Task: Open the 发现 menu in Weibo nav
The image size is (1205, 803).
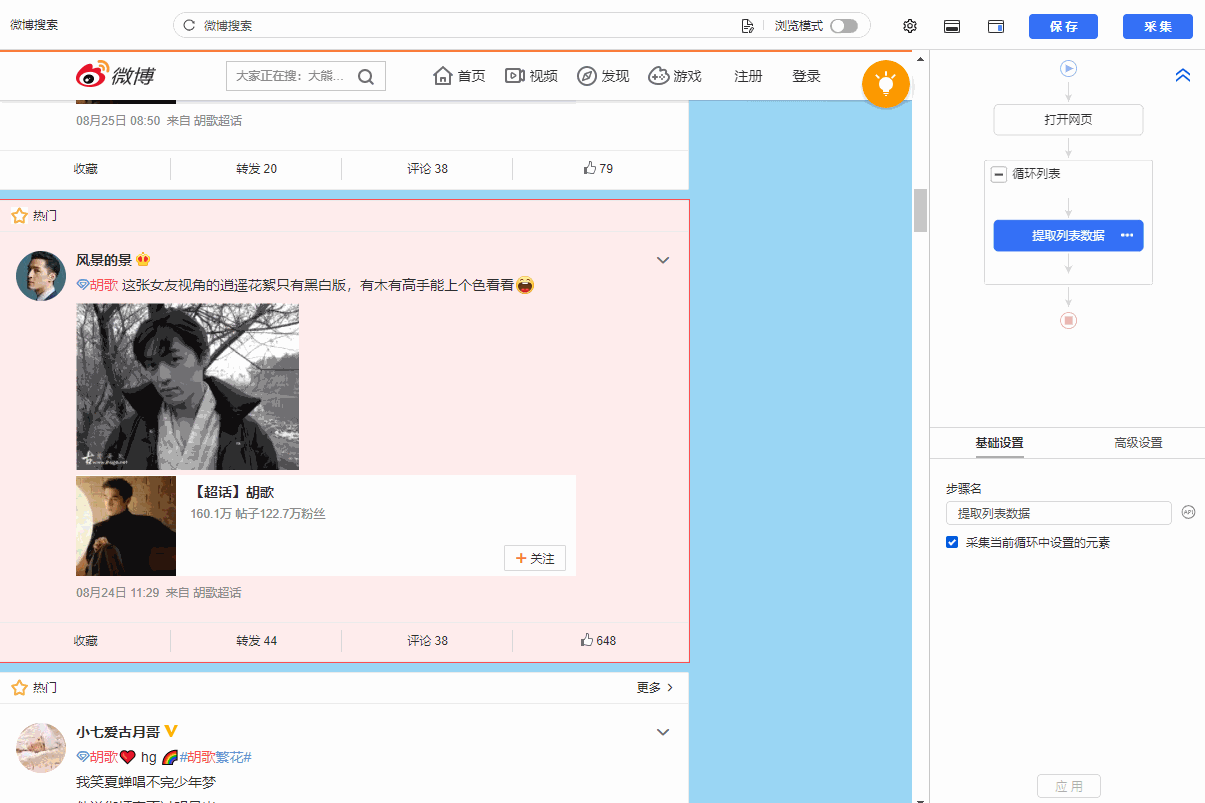Action: click(603, 76)
